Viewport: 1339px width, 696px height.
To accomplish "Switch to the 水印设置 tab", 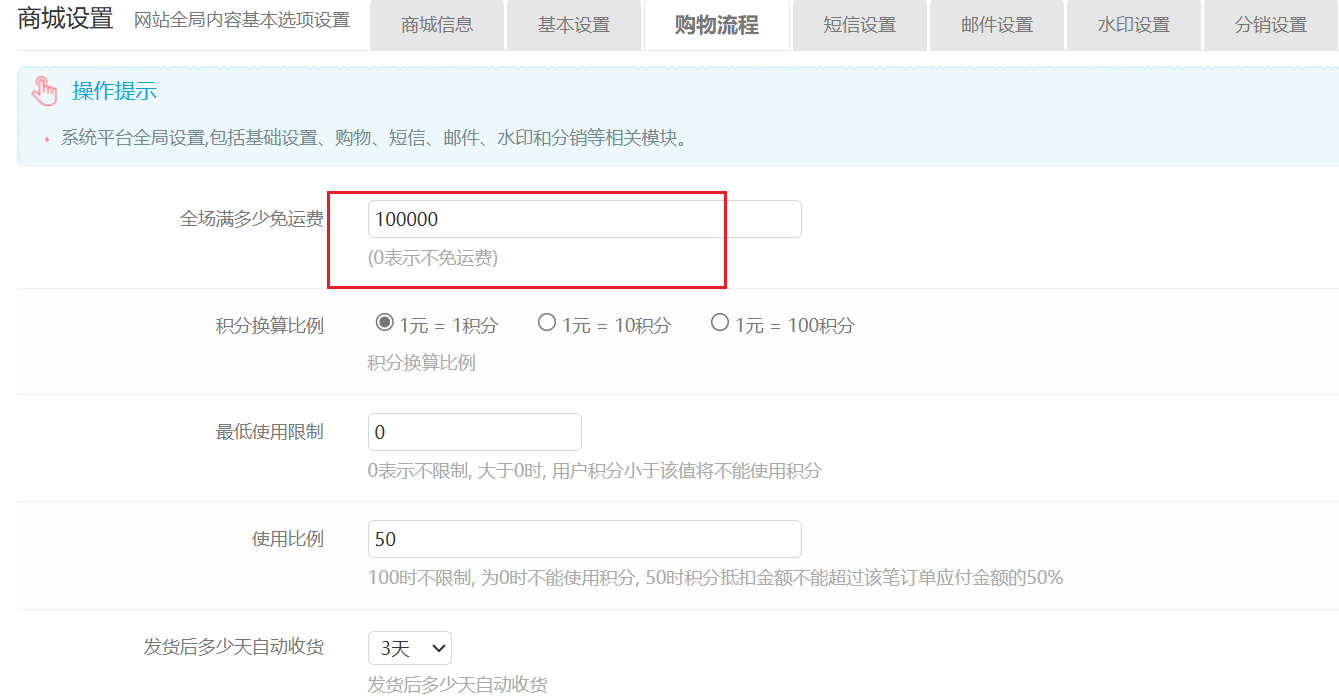I will [x=1134, y=25].
